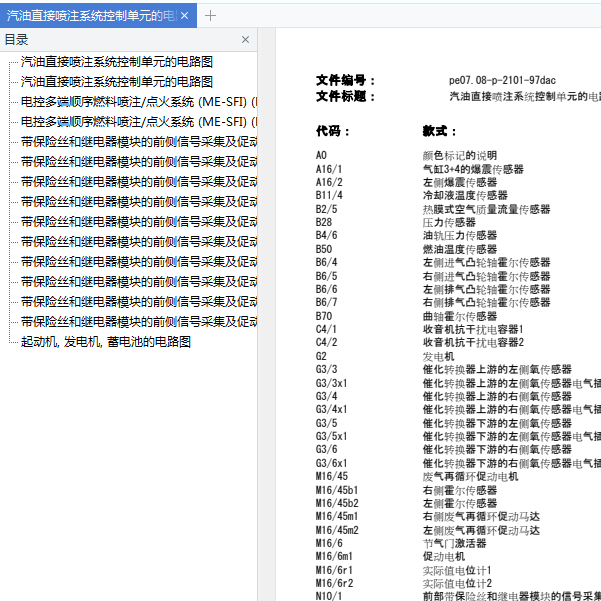Click 废气再循环促动电机 description

coord(470,476)
